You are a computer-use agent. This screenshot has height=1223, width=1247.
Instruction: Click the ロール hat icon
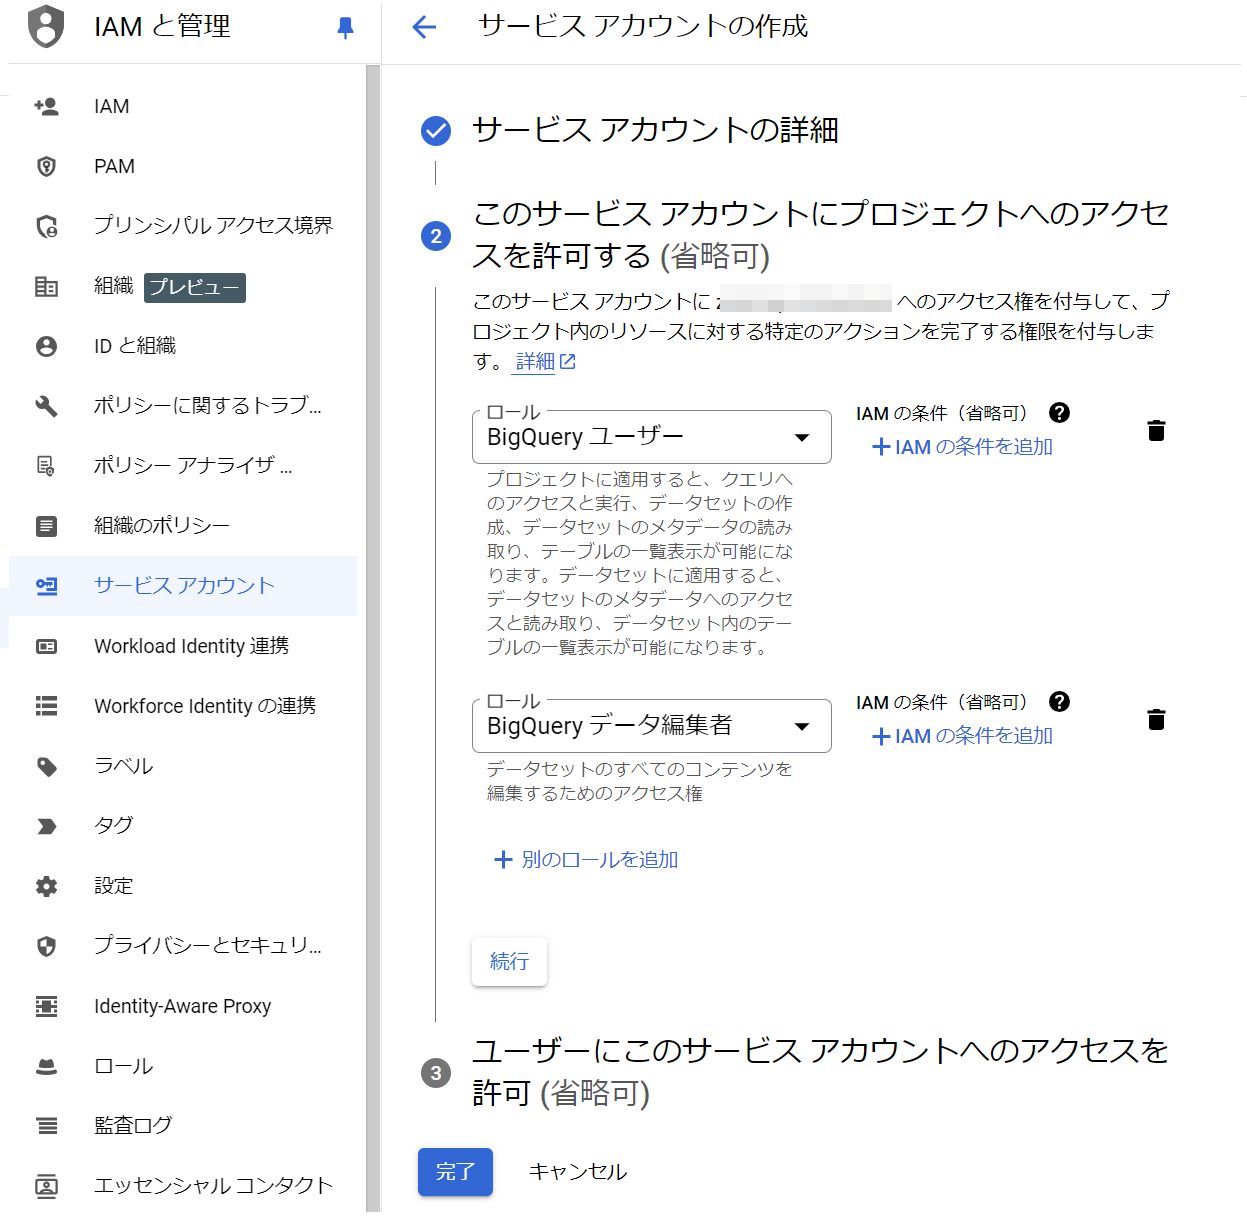(46, 1066)
